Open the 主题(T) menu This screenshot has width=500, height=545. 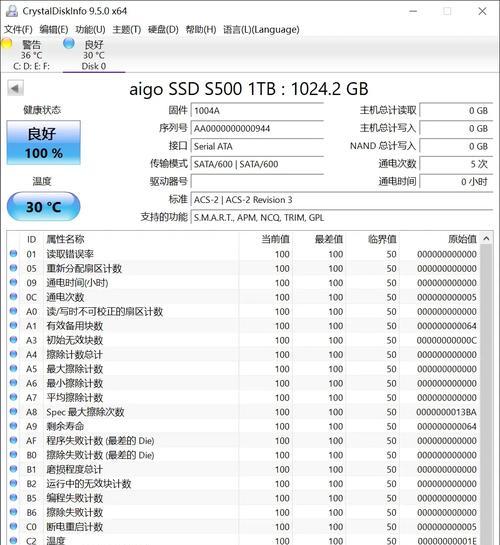click(x=127, y=30)
